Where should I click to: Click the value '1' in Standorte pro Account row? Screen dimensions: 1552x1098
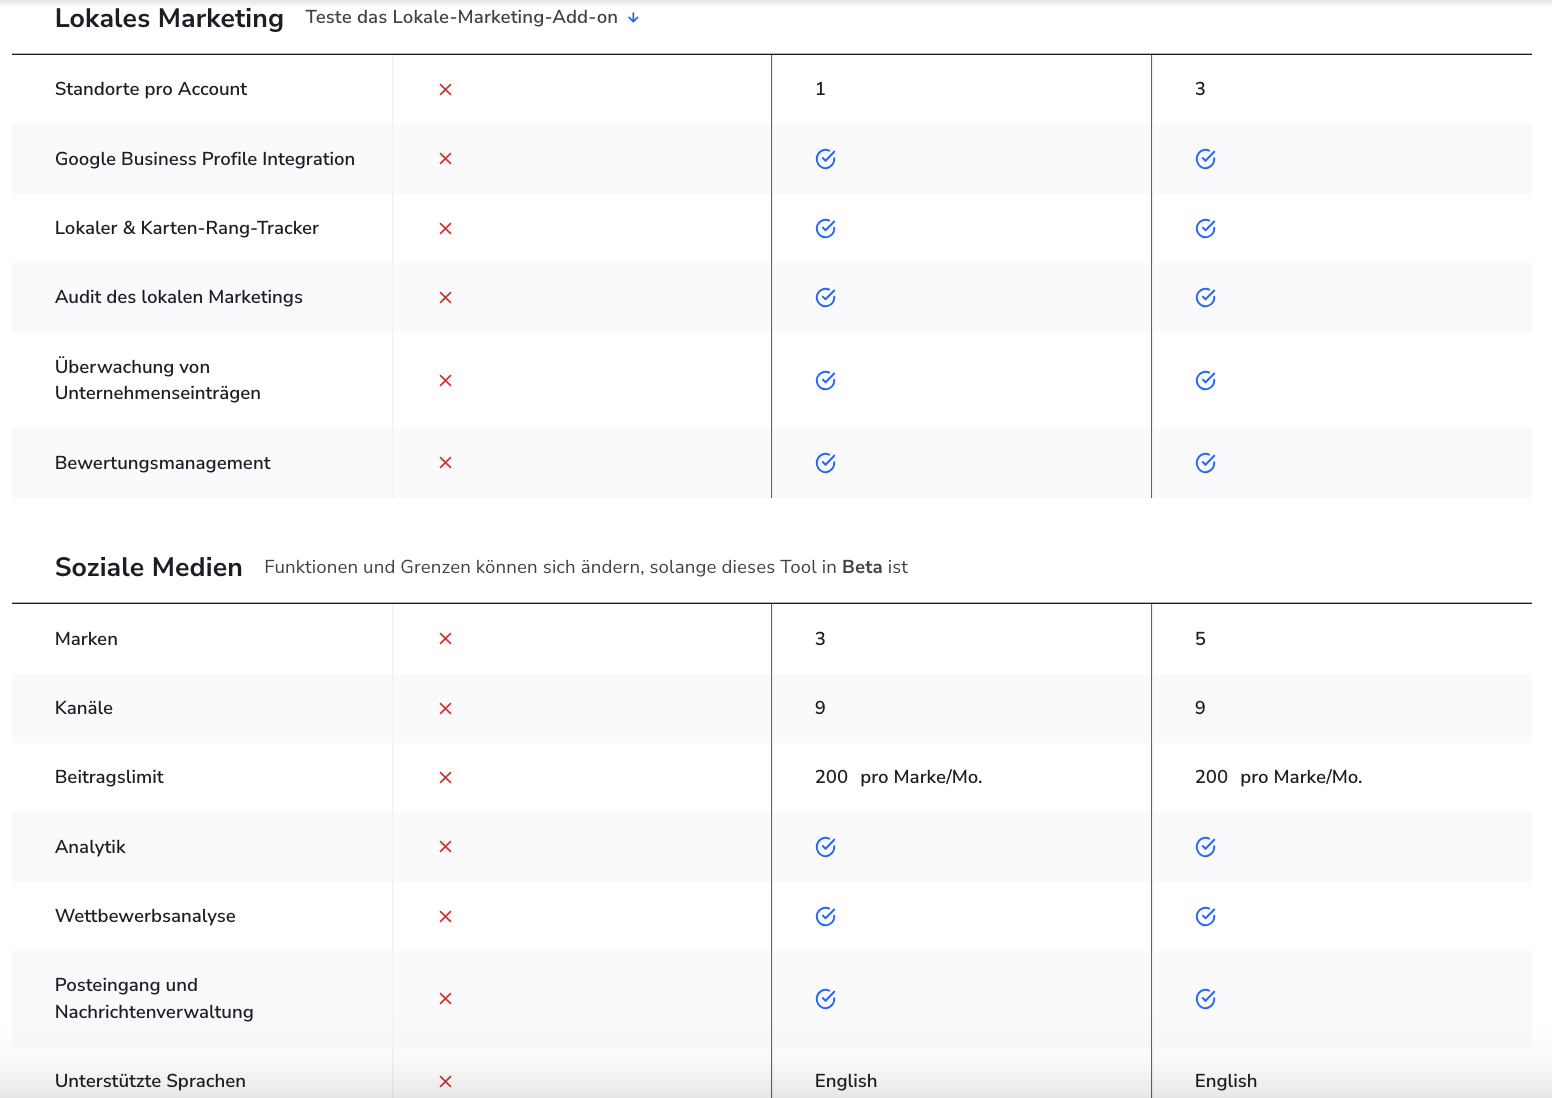820,89
